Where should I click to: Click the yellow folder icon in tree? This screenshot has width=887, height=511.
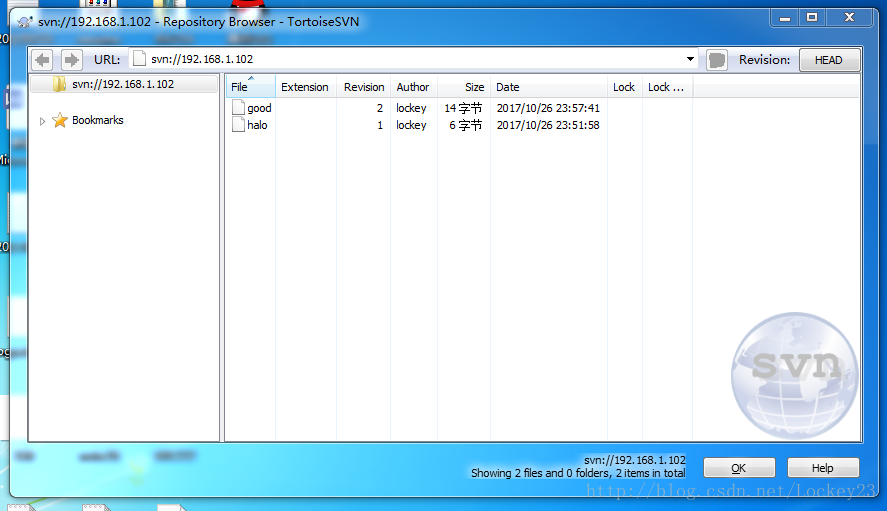(x=59, y=84)
